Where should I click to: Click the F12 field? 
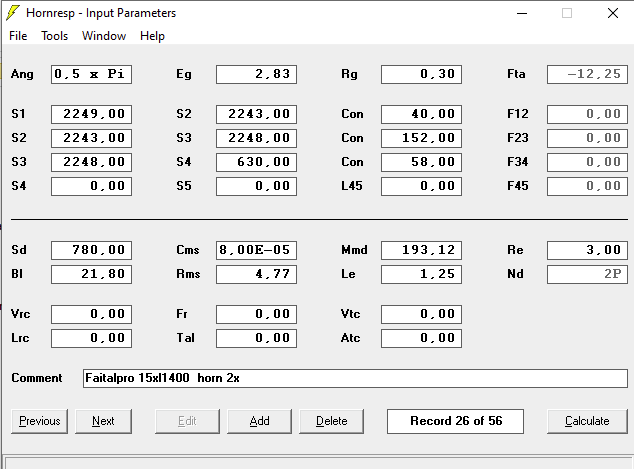[x=587, y=114]
